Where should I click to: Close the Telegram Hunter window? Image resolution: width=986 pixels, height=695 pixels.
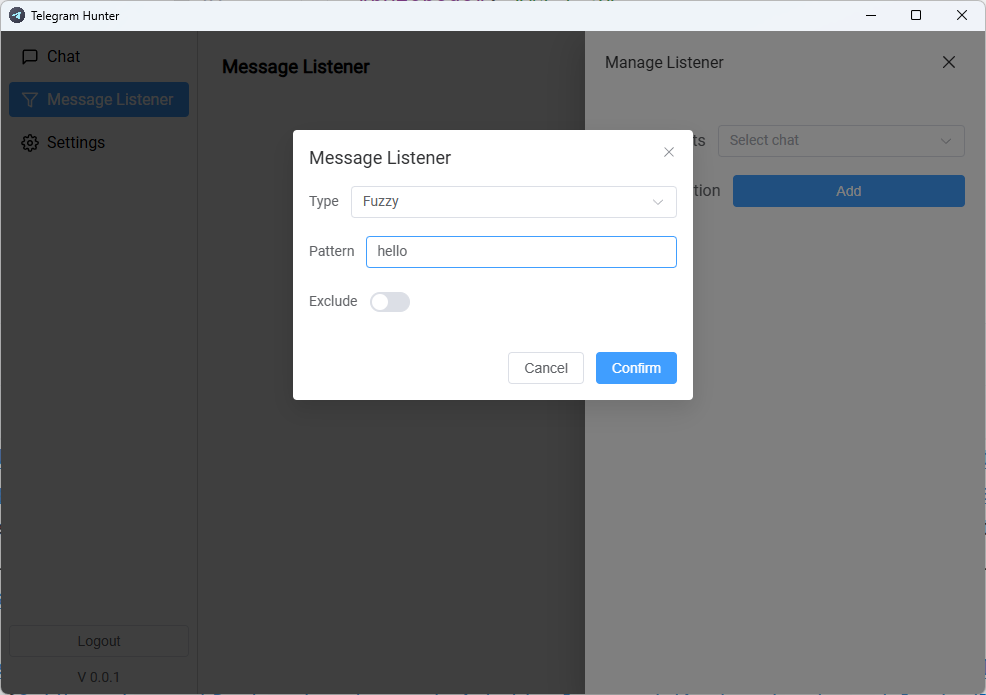[961, 15]
